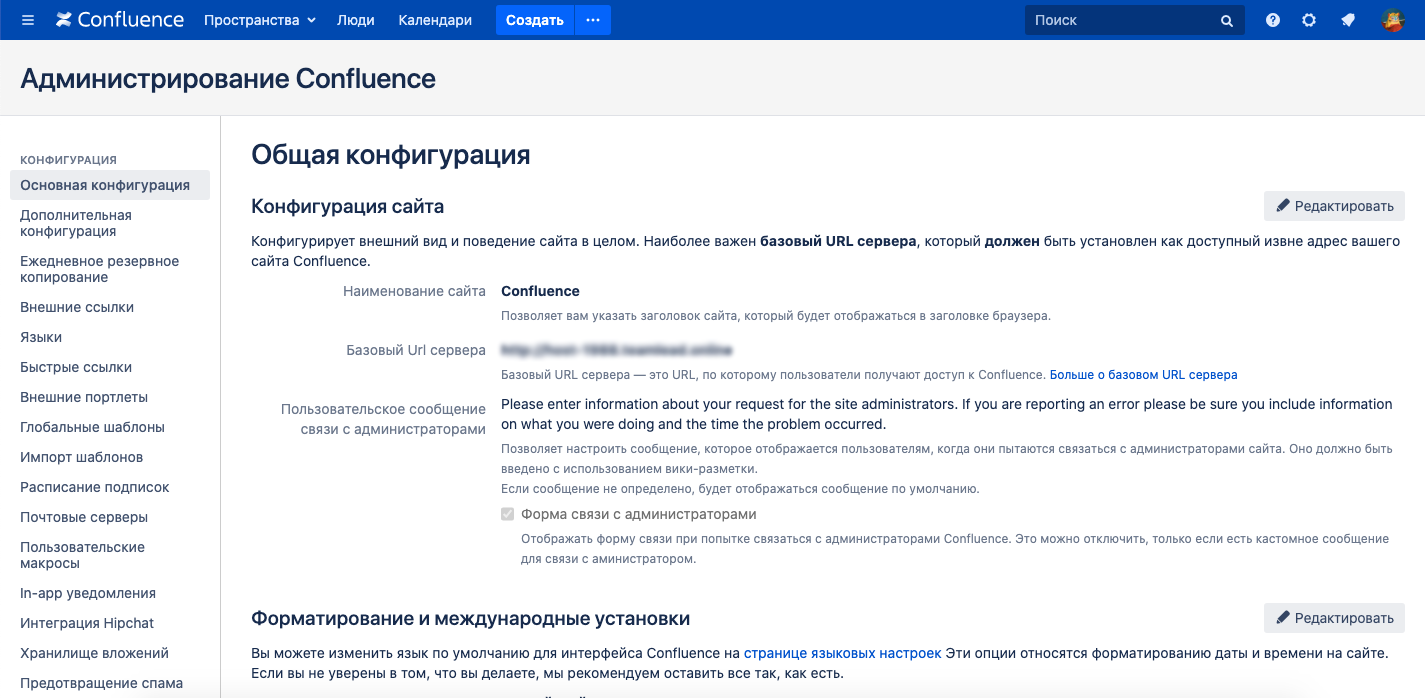Open the Люди menu item
This screenshot has height=698, width=1425.
click(x=356, y=20)
